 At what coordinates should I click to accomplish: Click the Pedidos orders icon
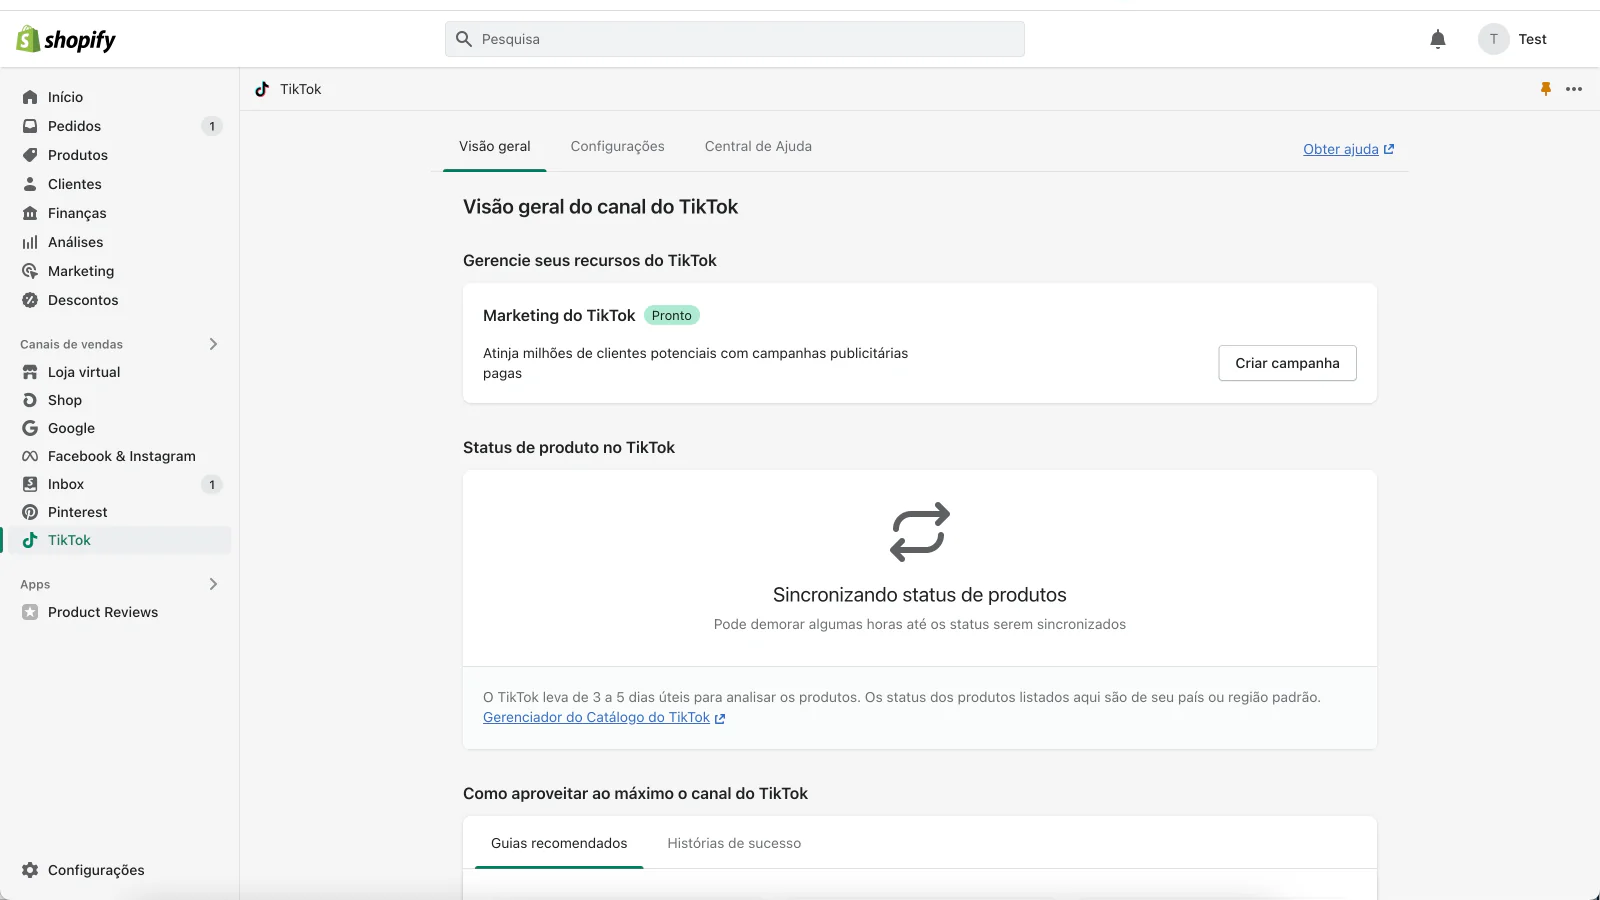point(30,126)
